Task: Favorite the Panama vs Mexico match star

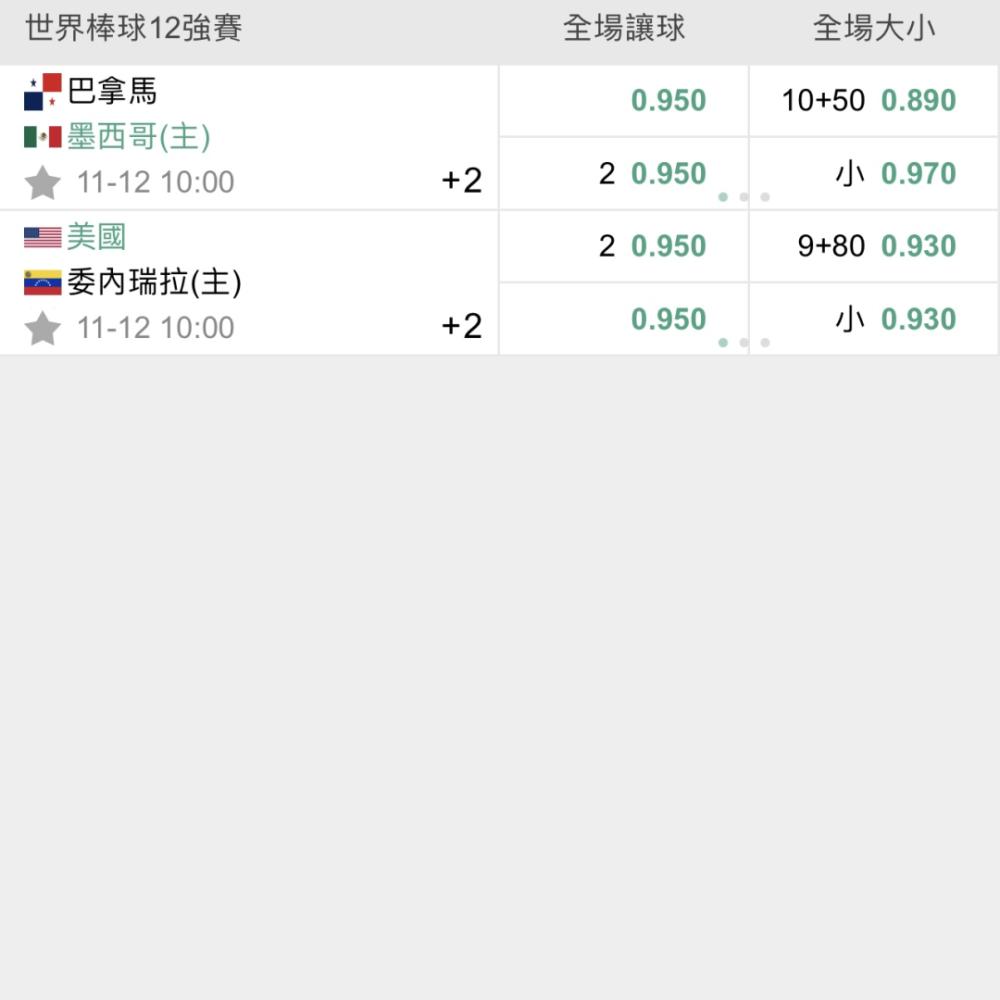Action: 42,182
